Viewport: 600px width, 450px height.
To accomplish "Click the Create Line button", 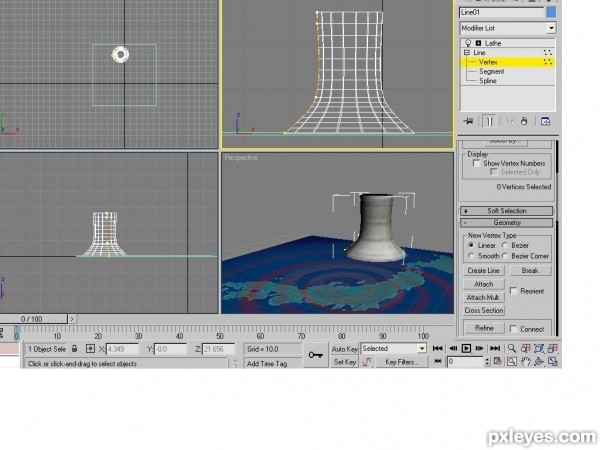I will [484, 271].
